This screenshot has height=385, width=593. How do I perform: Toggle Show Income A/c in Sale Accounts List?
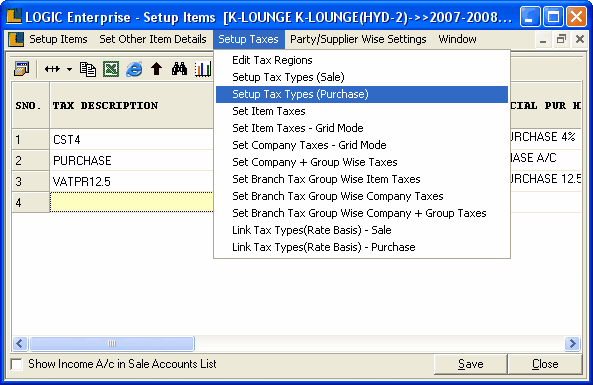tap(17, 364)
